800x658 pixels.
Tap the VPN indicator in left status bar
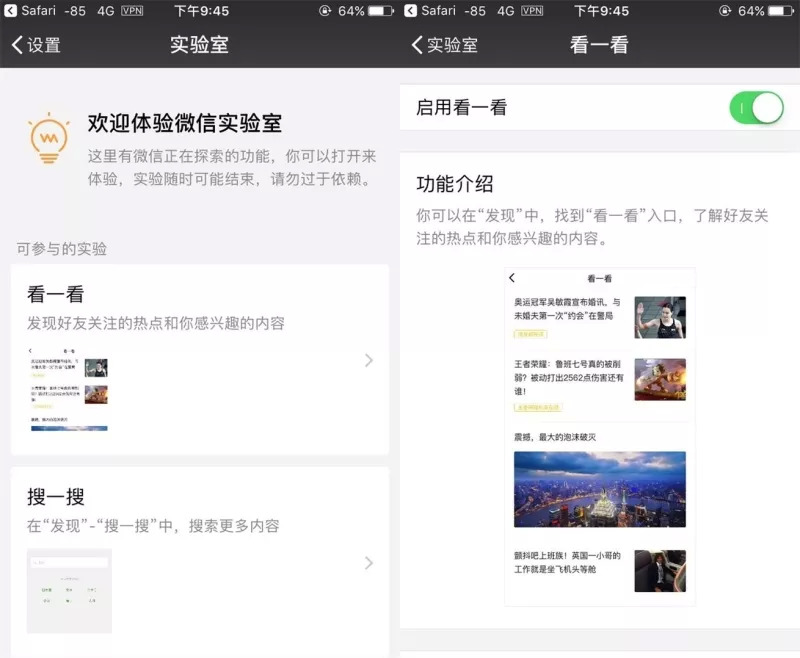(132, 11)
